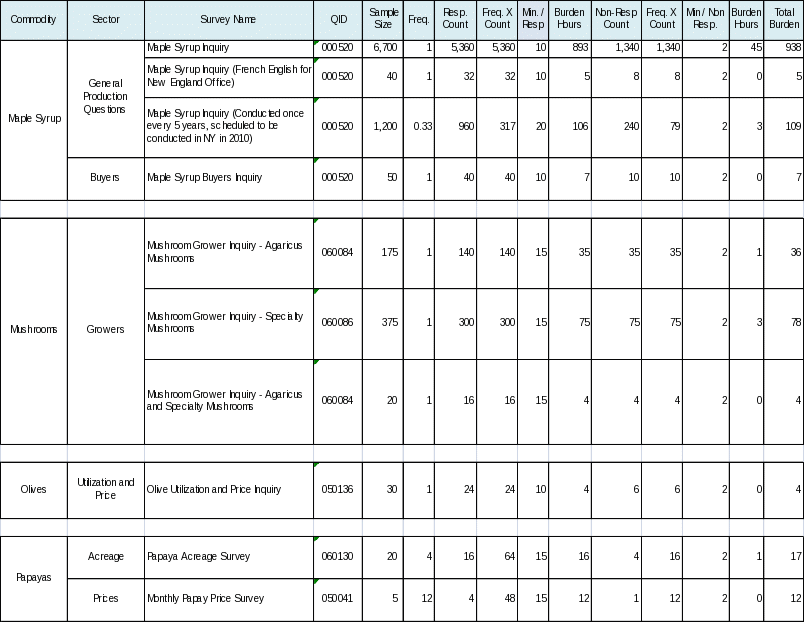
Task: Select Monthly Papay Price Survey cell
Action: tap(229, 599)
